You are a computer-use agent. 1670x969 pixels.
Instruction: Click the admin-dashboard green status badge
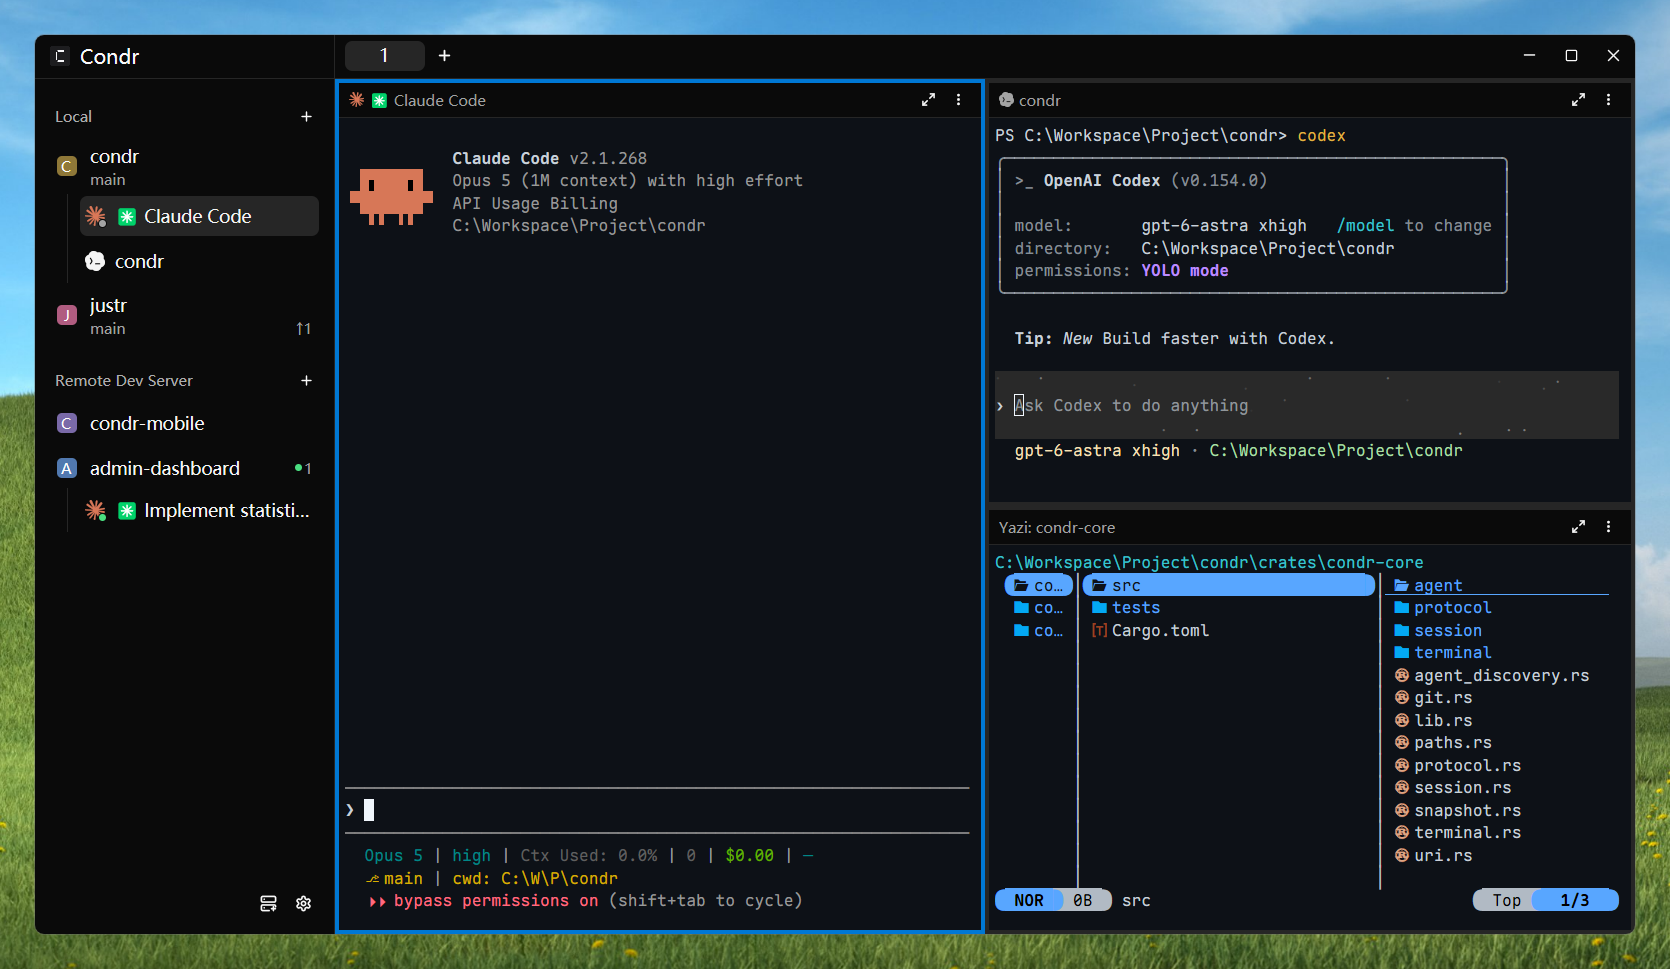(303, 468)
